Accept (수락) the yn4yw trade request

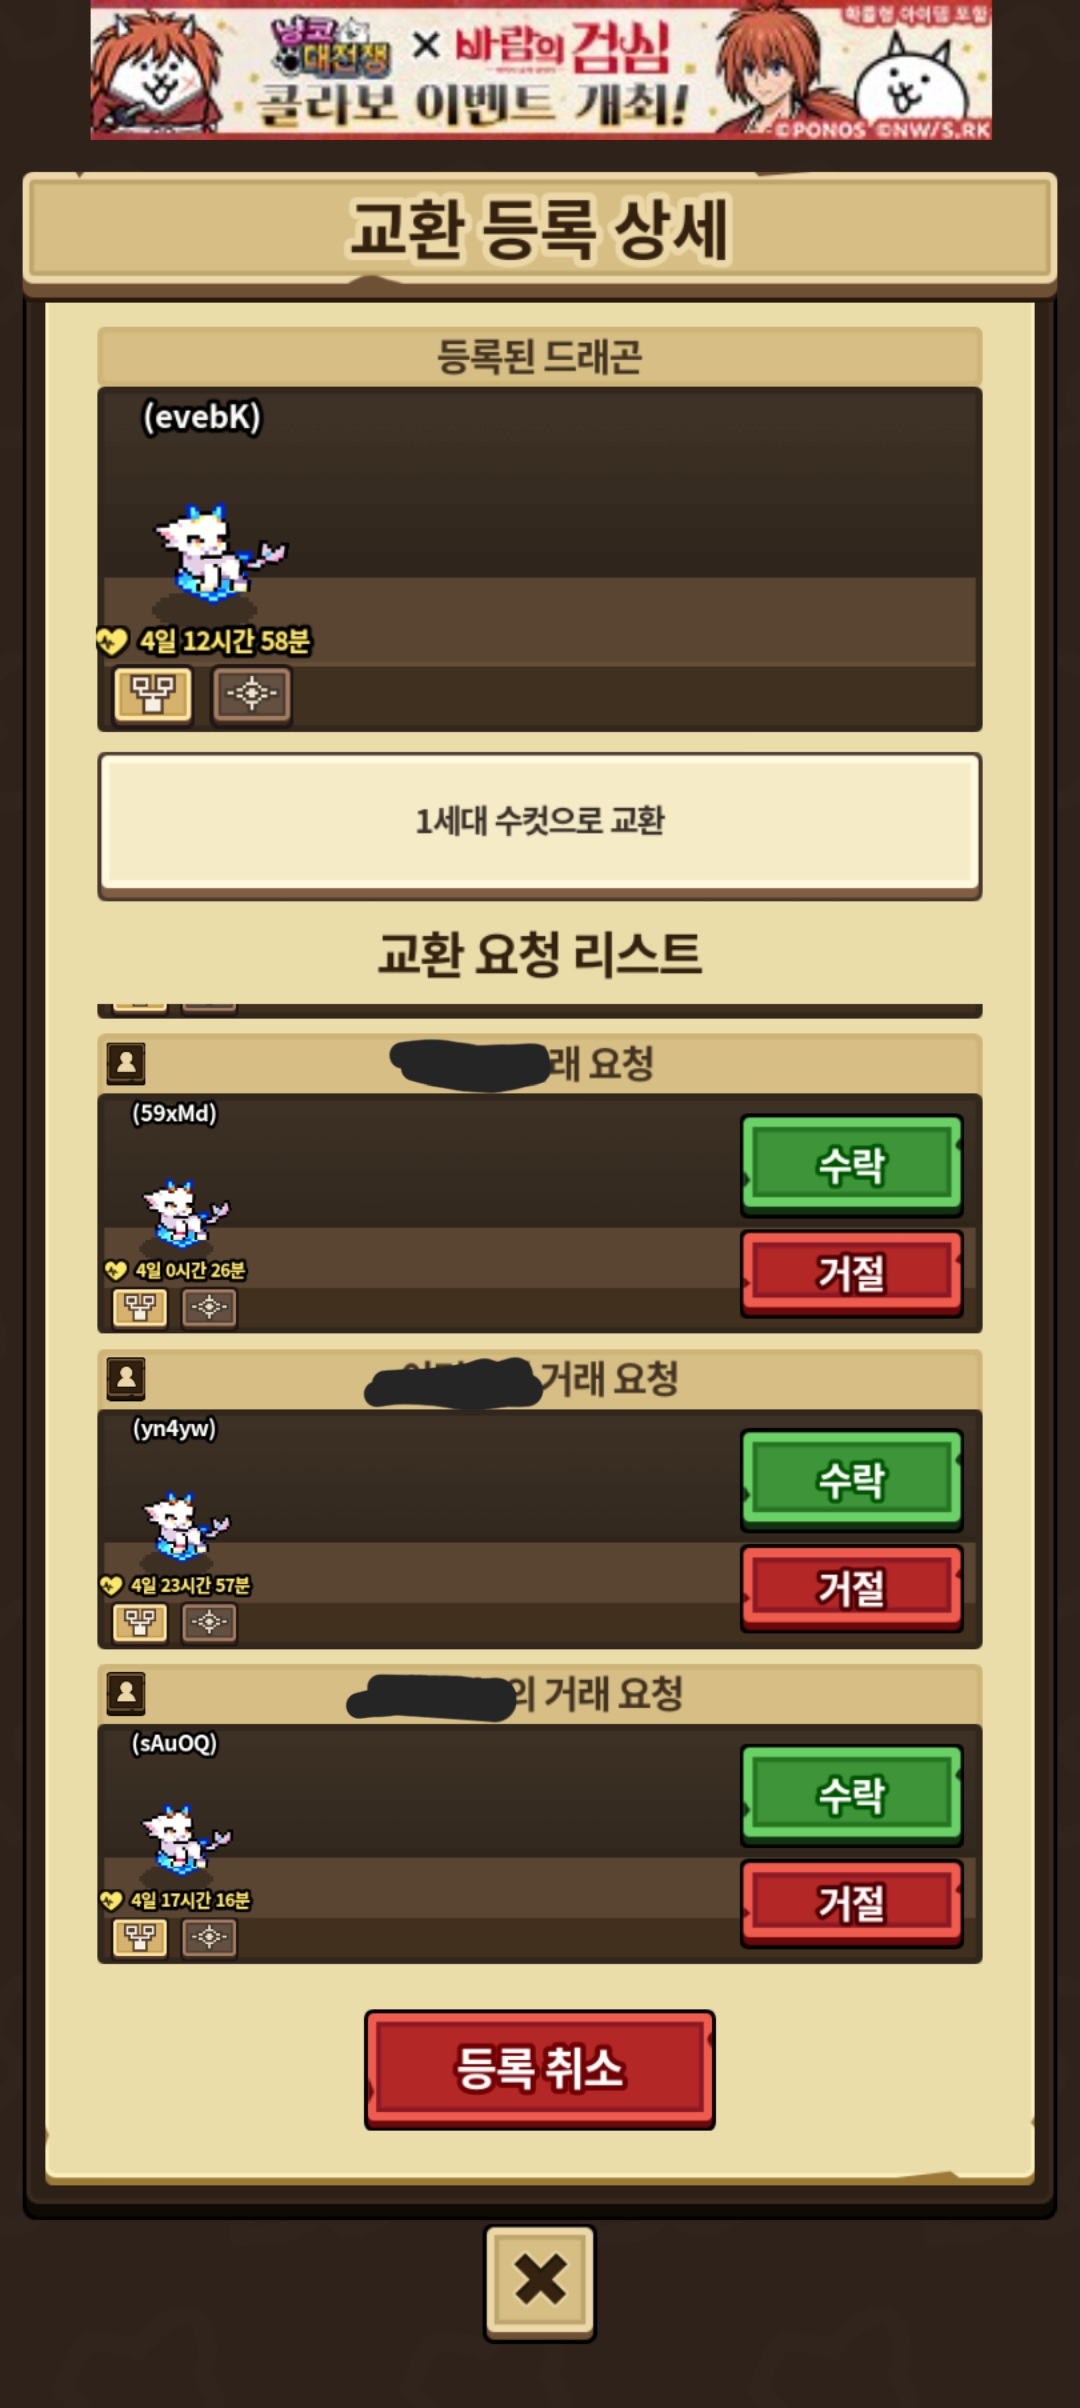tap(852, 1480)
